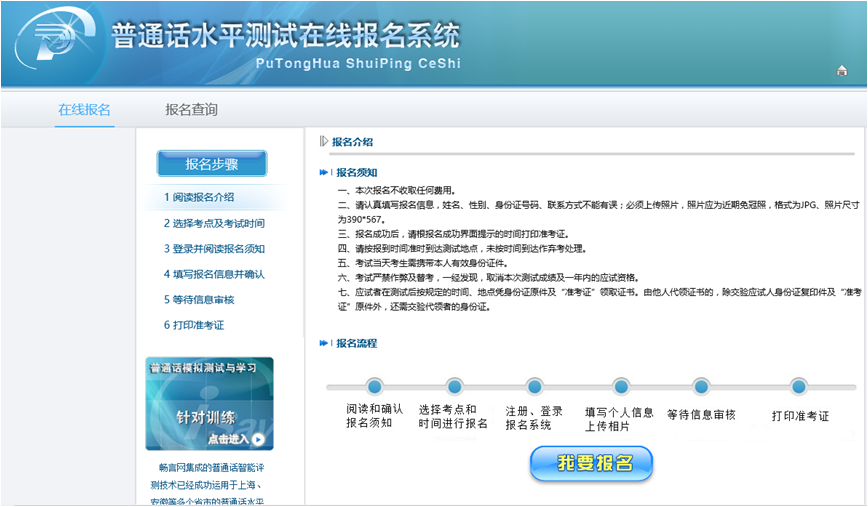Click the 报名步骤 header button

[x=212, y=164]
